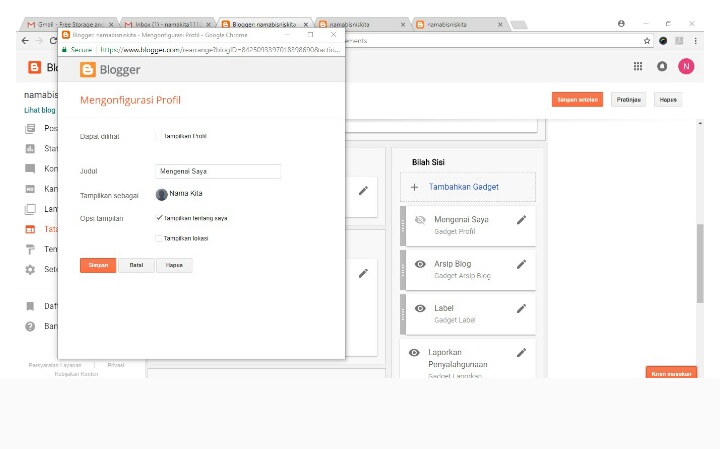Click the drag handle of Arsip Blog gadget
Viewport: 720px width, 449px height.
403,270
